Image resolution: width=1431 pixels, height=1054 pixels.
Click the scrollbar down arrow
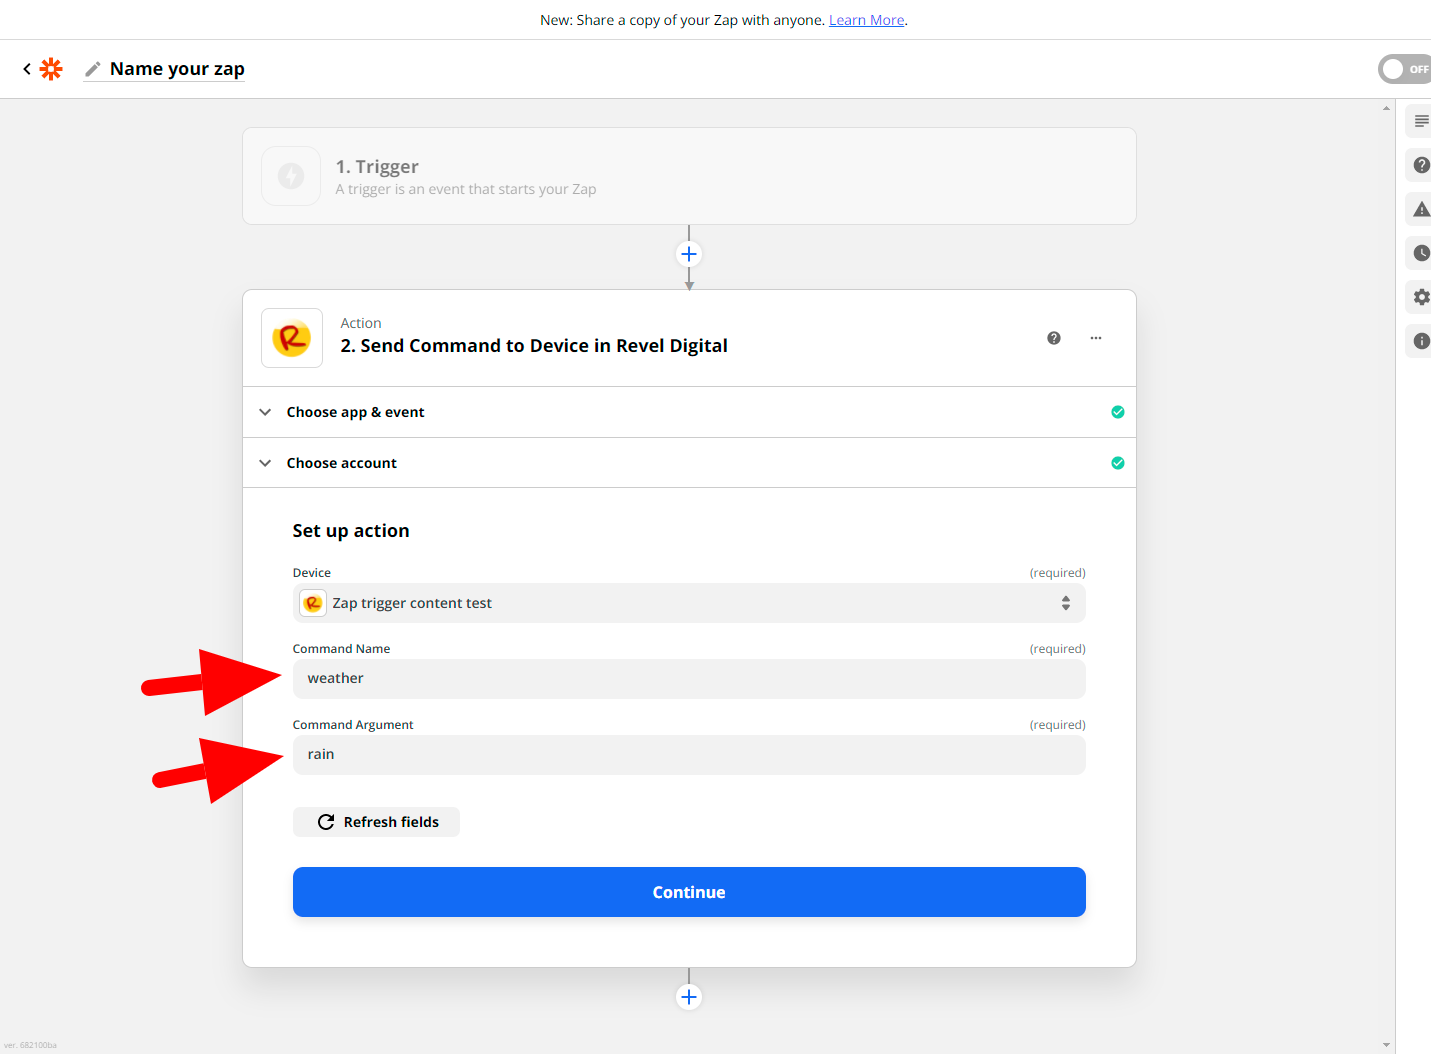[1386, 1045]
